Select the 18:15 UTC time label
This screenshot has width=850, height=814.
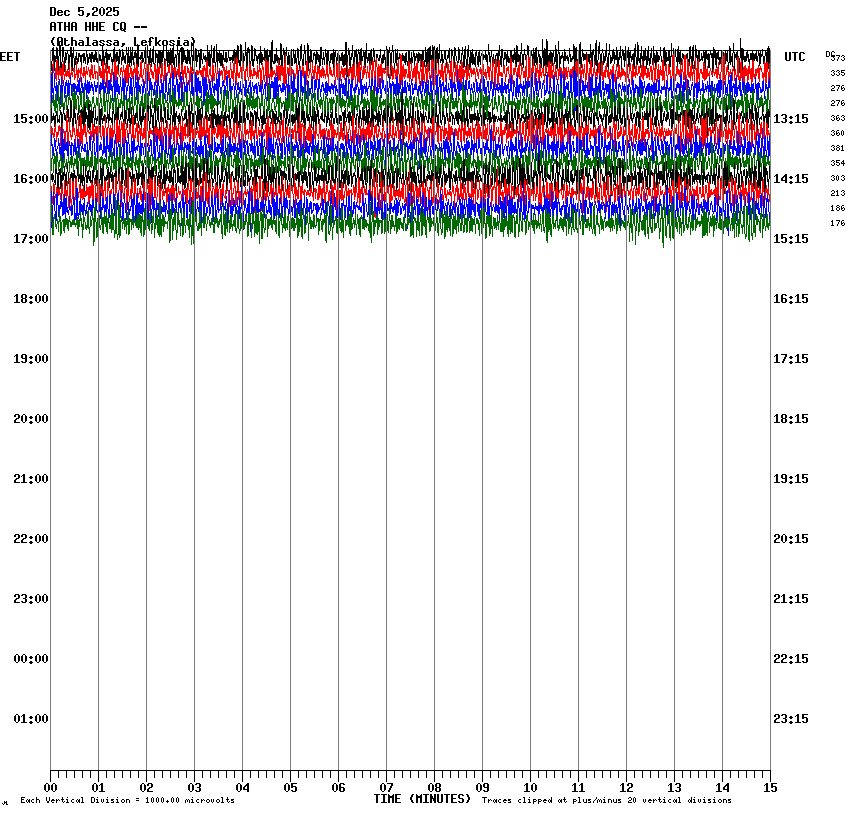[791, 419]
